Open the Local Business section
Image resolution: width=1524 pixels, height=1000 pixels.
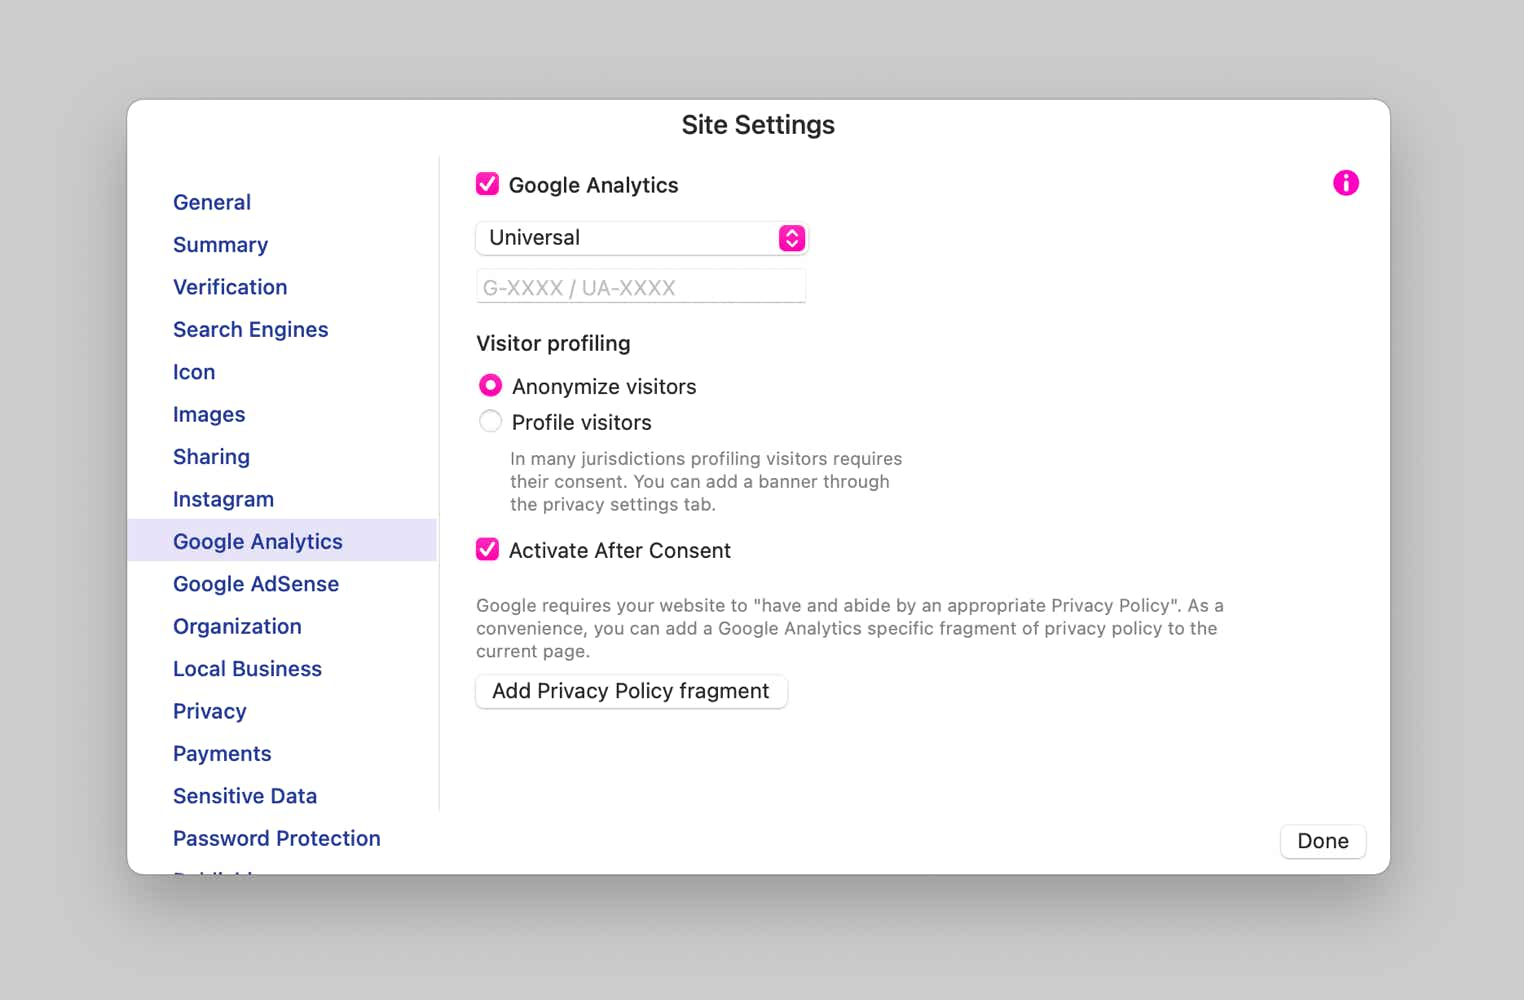(x=247, y=669)
